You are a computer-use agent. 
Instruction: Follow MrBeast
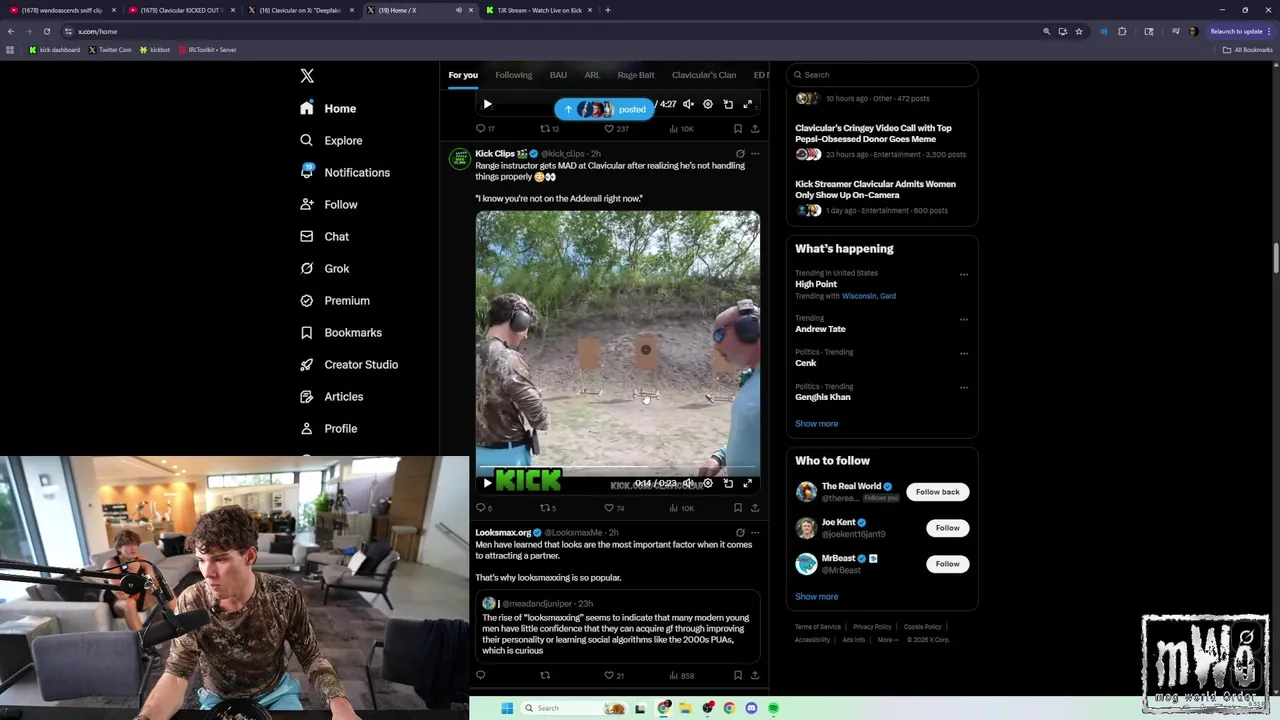tap(947, 564)
